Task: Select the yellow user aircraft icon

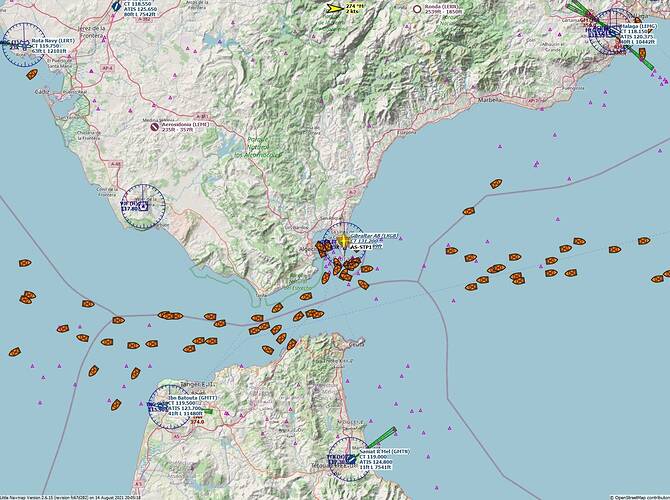Action: click(x=334, y=8)
